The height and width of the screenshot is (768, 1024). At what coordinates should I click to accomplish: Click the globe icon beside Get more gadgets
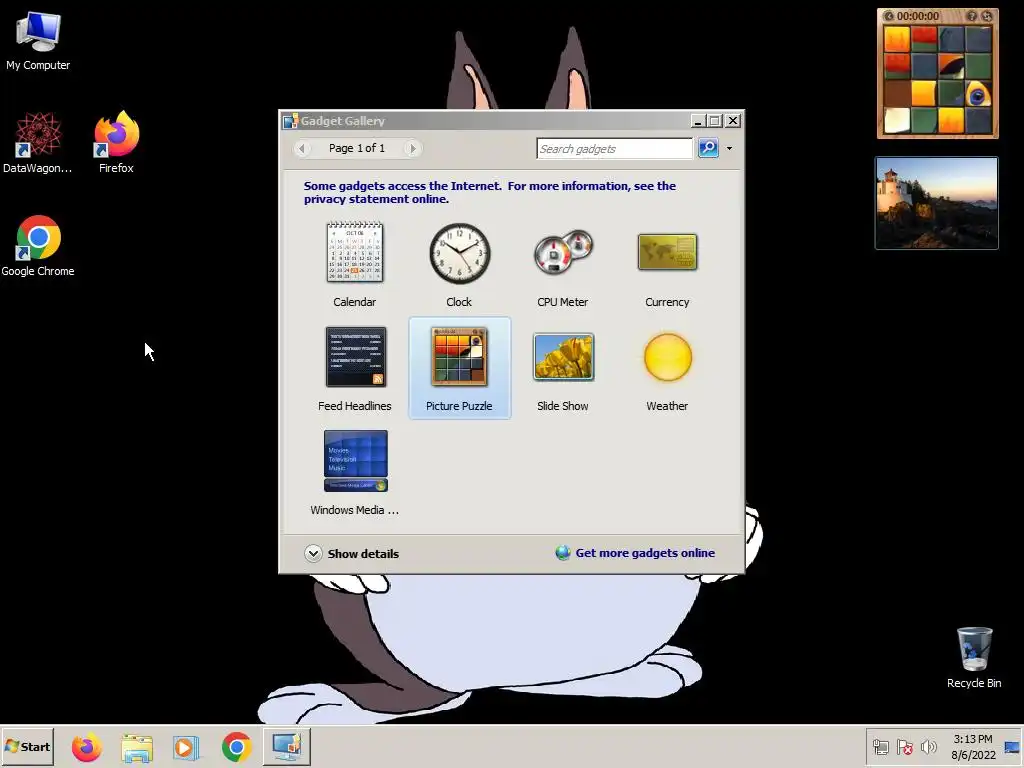(563, 552)
